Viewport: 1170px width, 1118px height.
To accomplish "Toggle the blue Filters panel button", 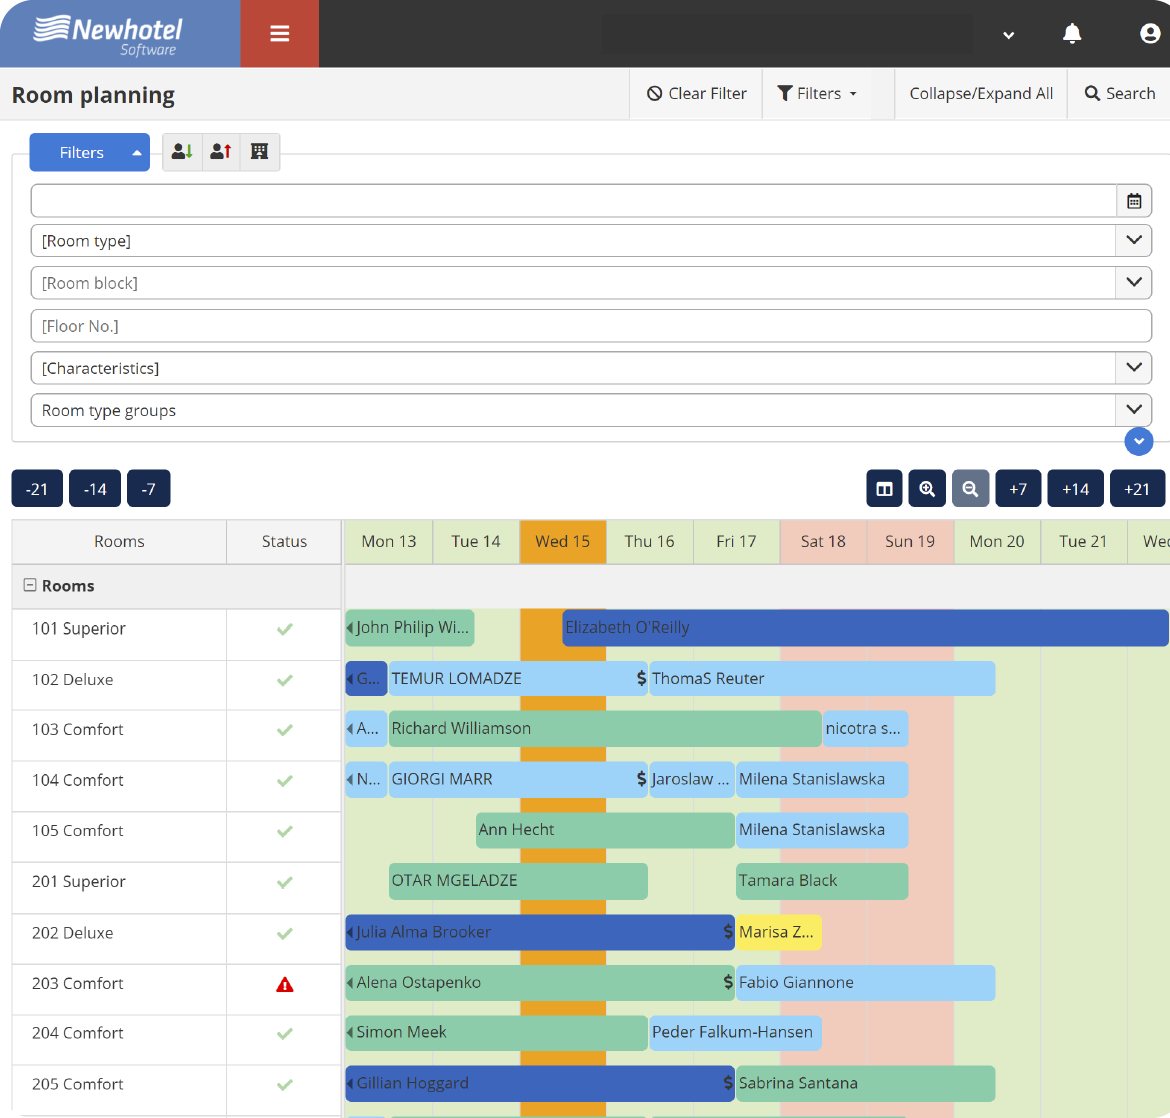I will (x=90, y=152).
